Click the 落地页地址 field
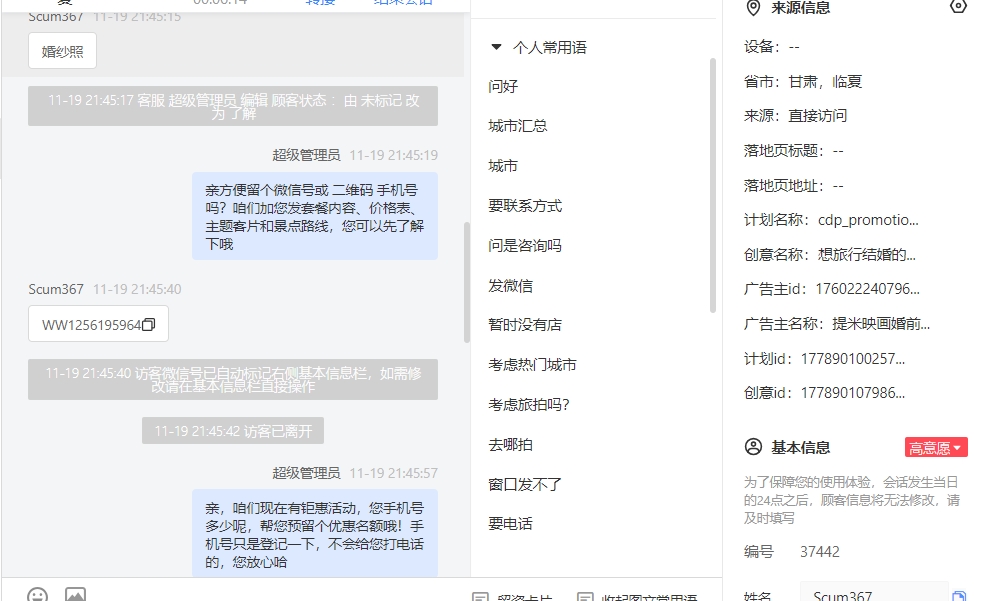 coord(794,186)
